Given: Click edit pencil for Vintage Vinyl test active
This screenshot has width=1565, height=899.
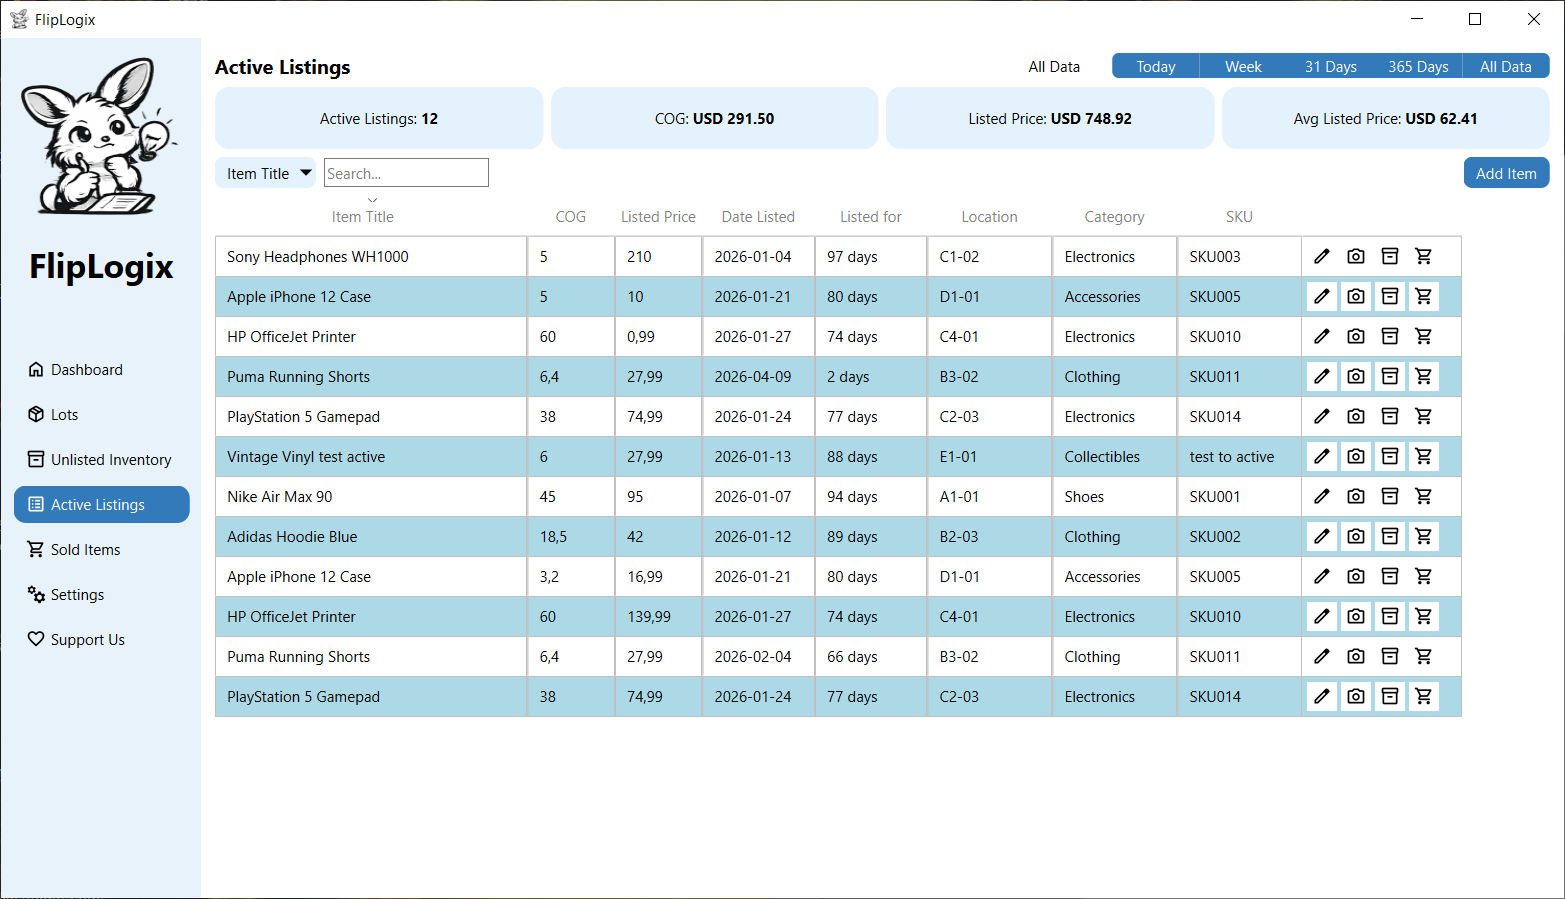Looking at the screenshot, I should 1321,456.
